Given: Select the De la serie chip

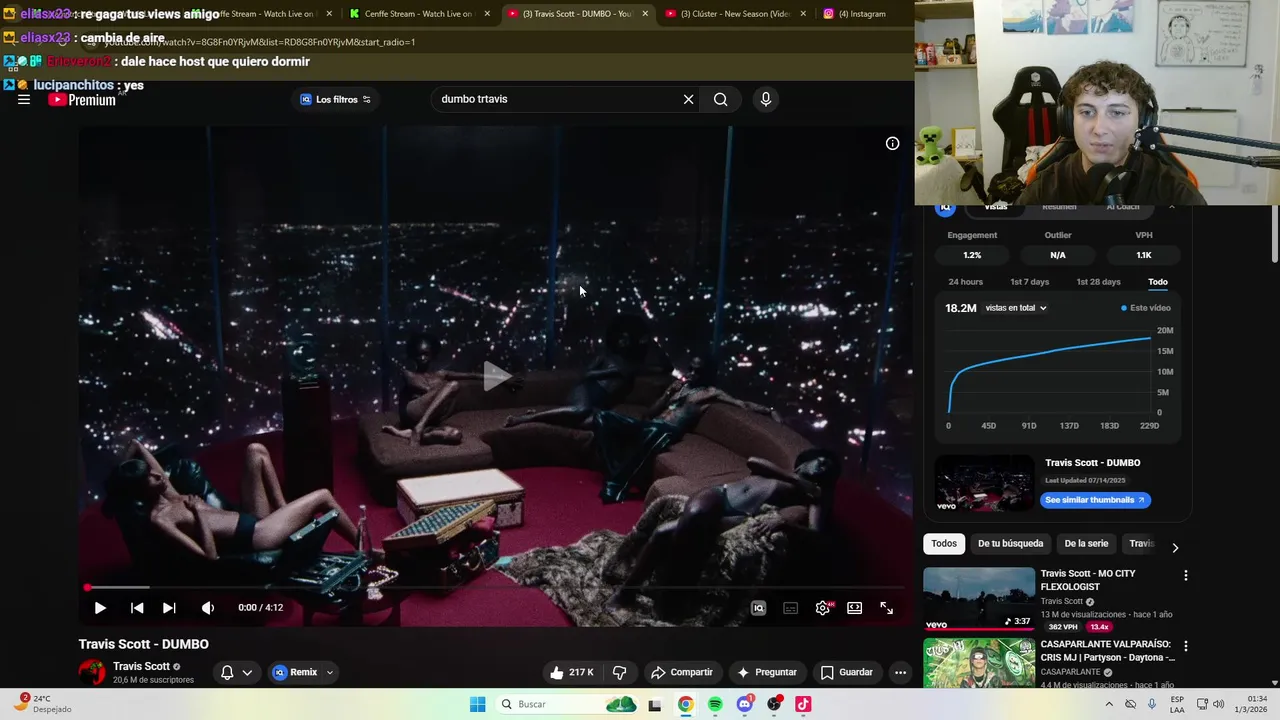Looking at the screenshot, I should pos(1086,543).
